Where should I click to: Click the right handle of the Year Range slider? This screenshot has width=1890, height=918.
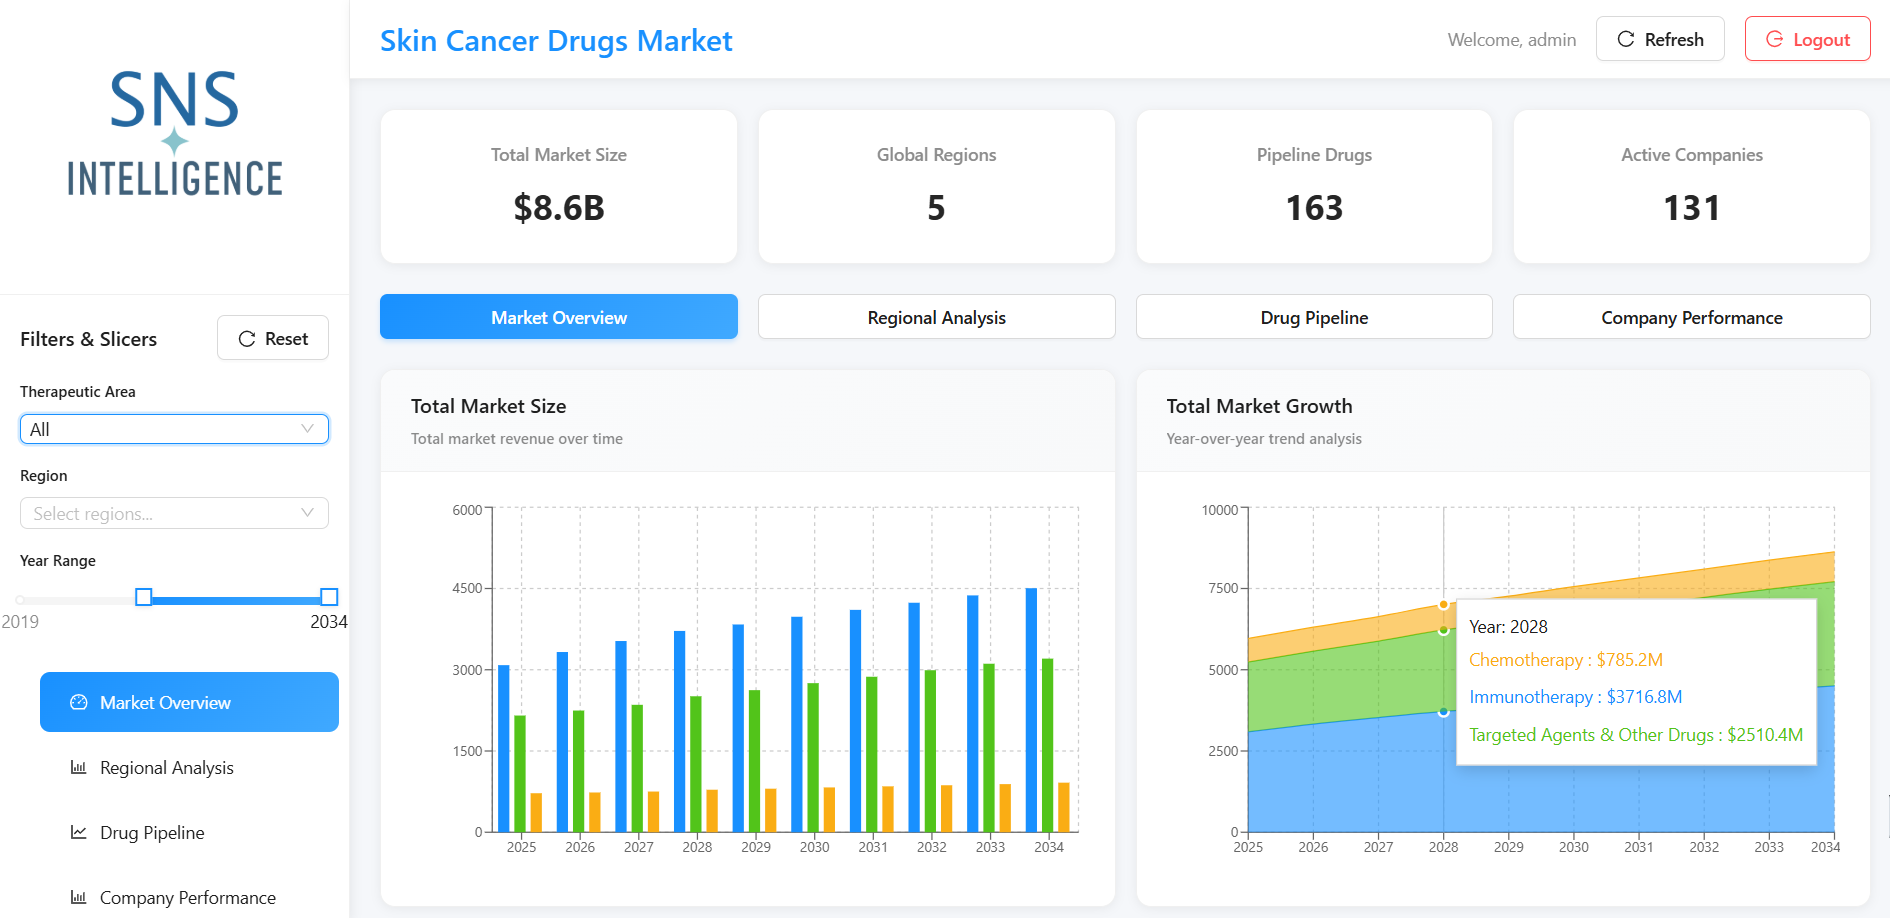pos(328,597)
